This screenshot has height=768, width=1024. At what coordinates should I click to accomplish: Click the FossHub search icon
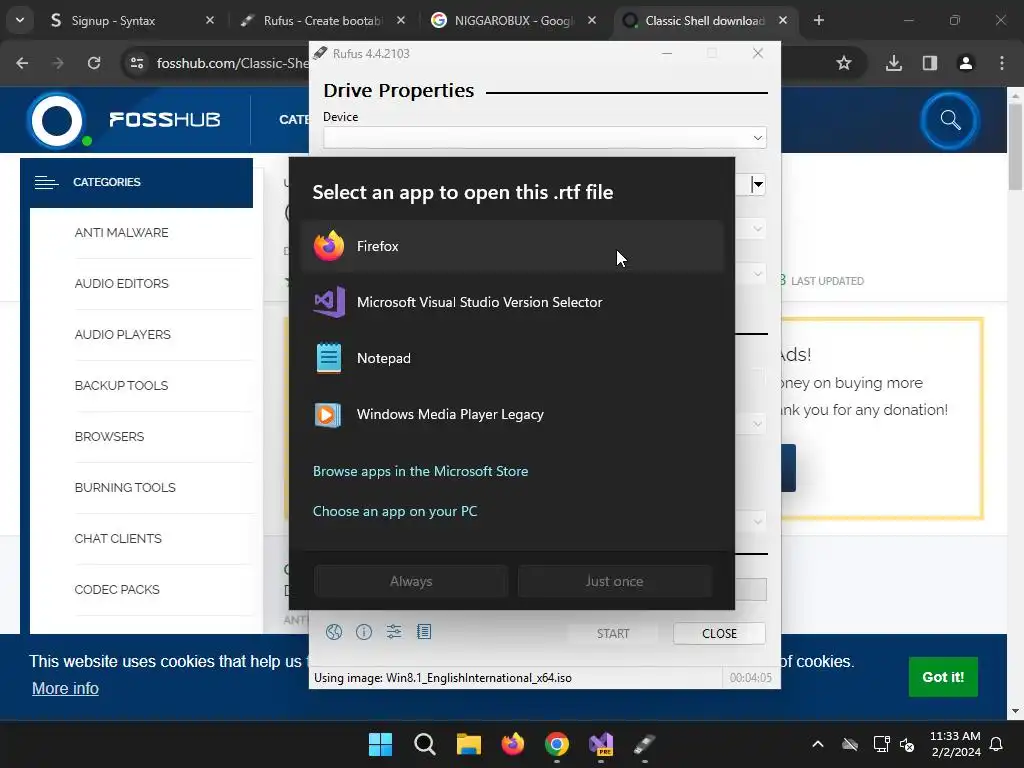(x=950, y=120)
